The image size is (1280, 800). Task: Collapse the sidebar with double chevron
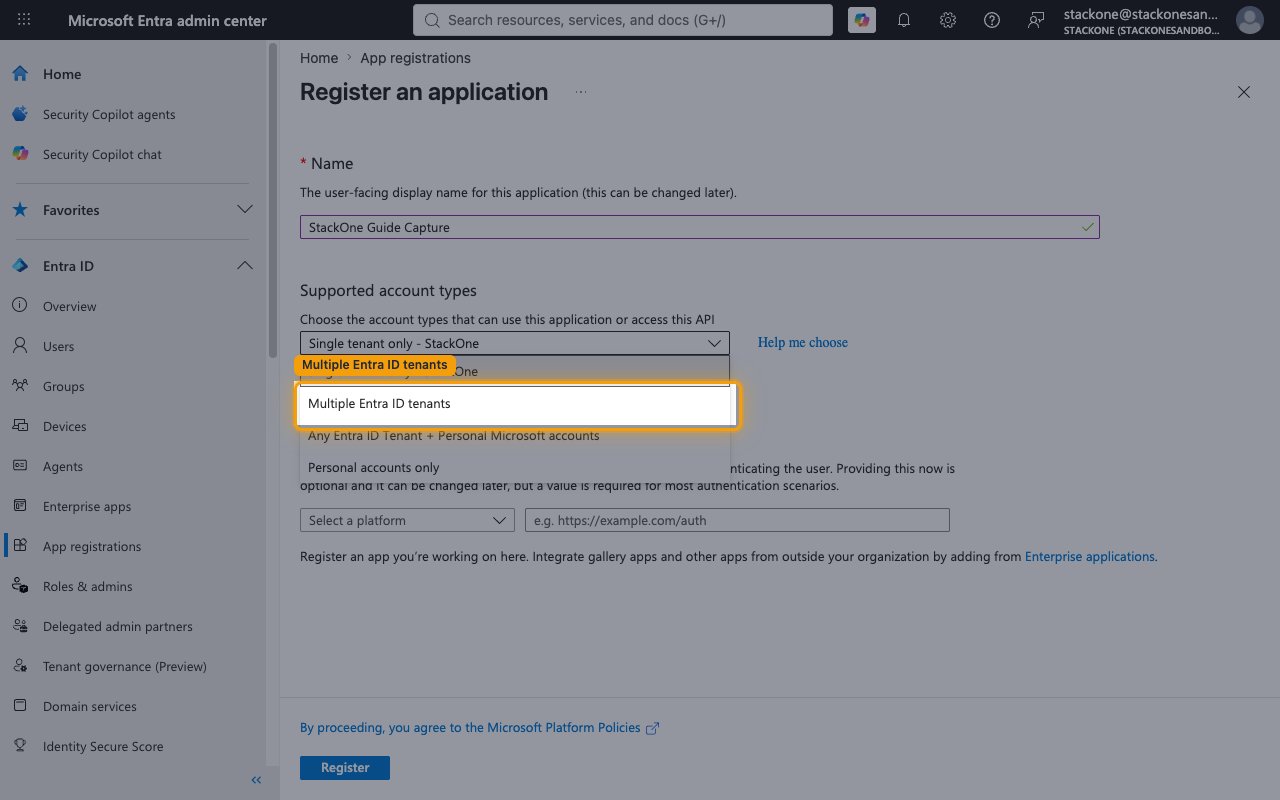pyautogui.click(x=256, y=780)
